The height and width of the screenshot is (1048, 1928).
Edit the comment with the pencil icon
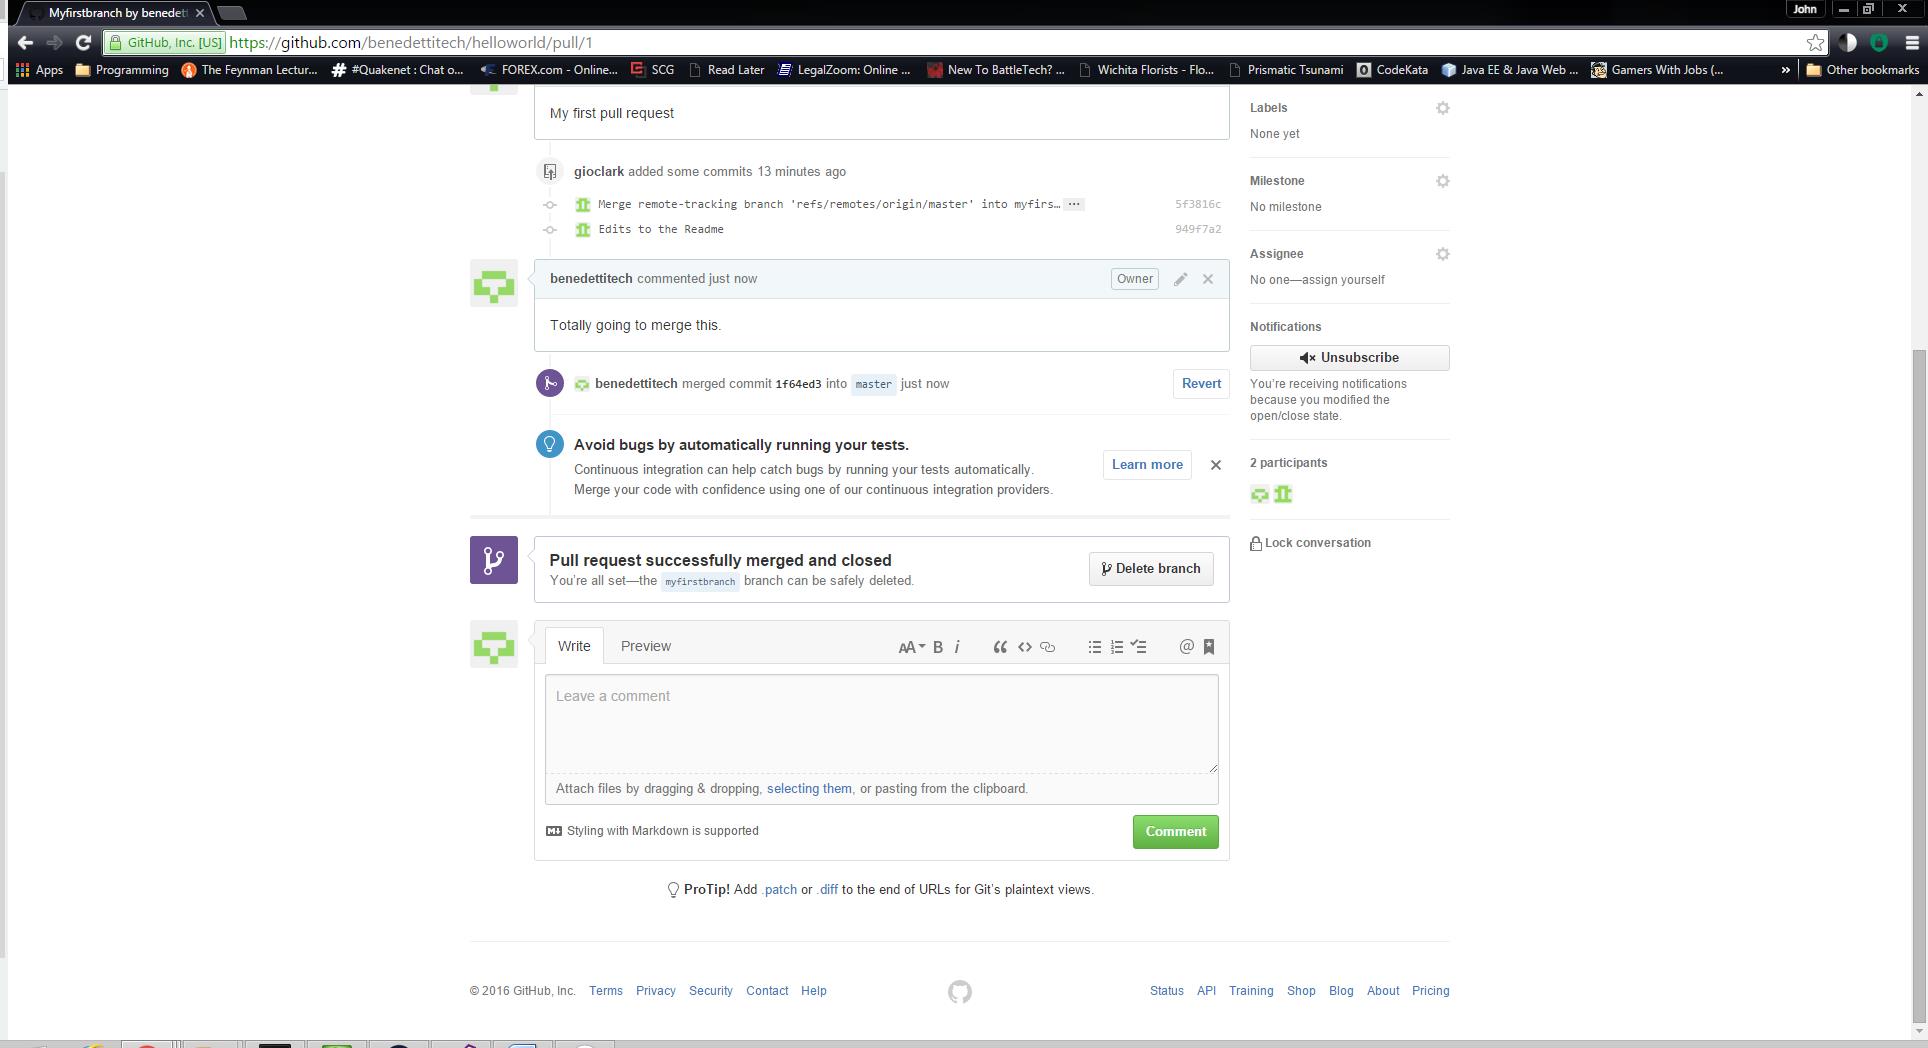1180,279
